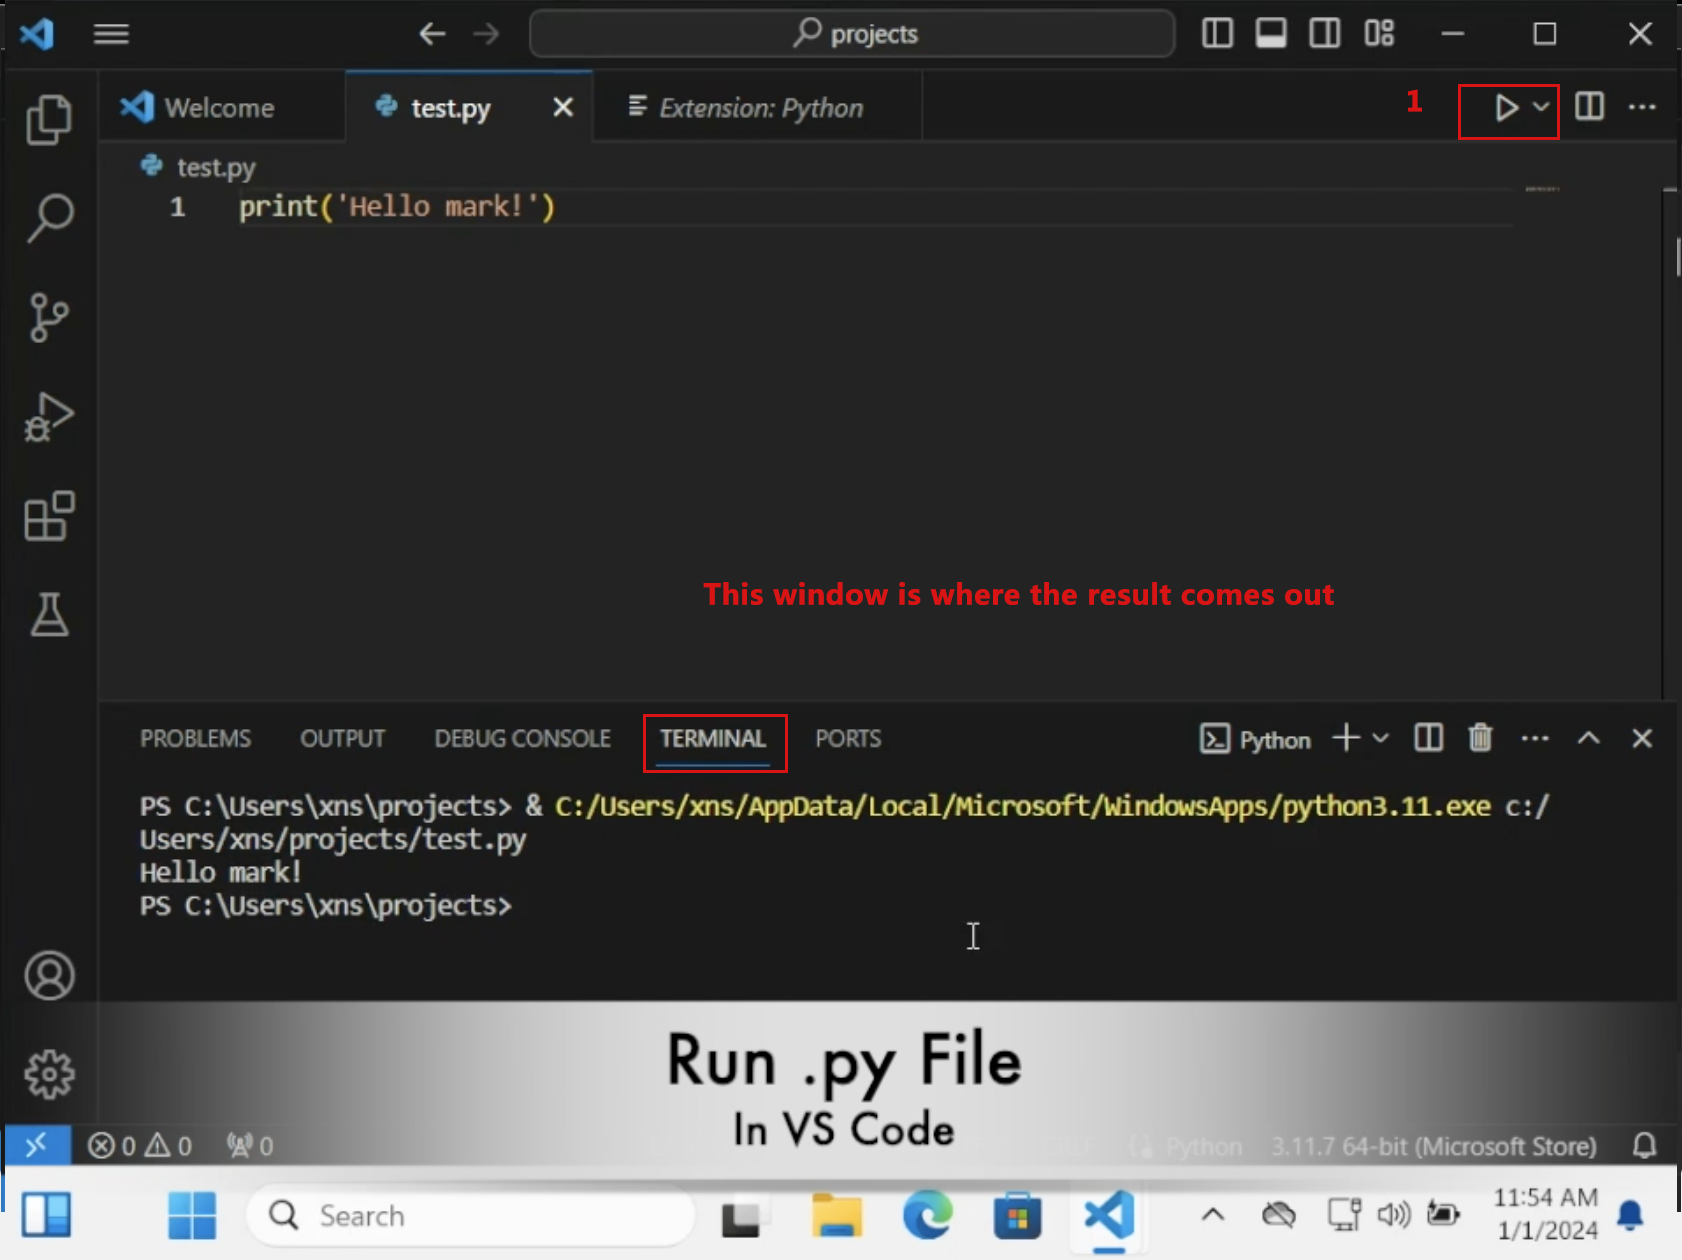Image resolution: width=1682 pixels, height=1260 pixels.
Task: Open editor More Actions ellipsis
Action: coord(1642,106)
